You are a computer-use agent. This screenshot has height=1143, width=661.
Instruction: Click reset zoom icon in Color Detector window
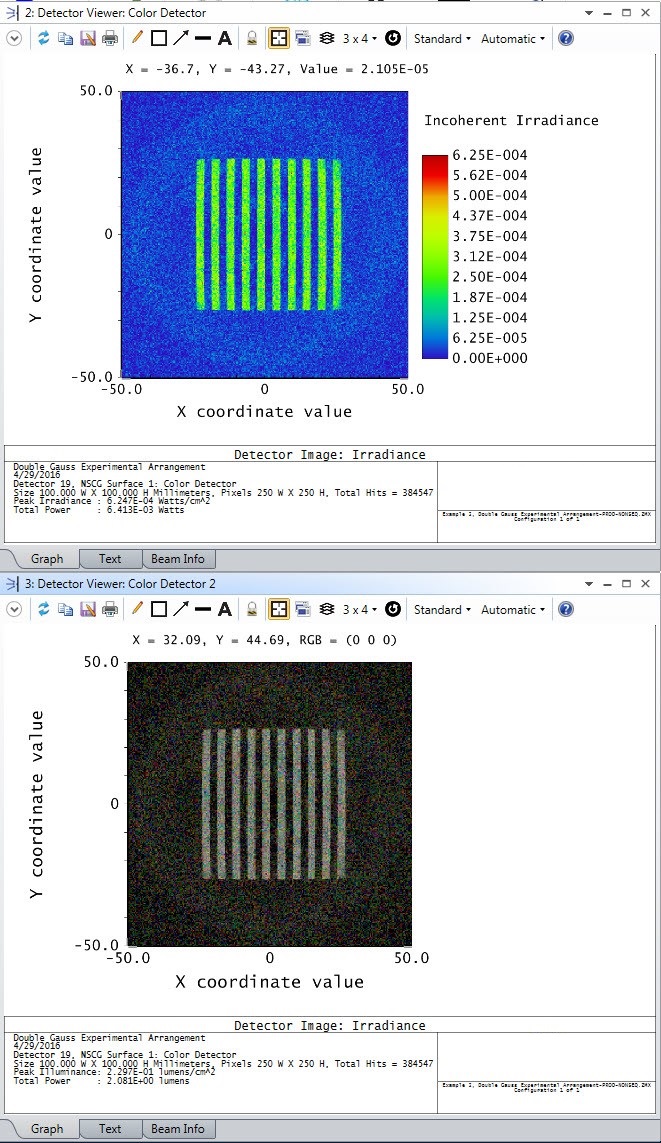pos(393,39)
